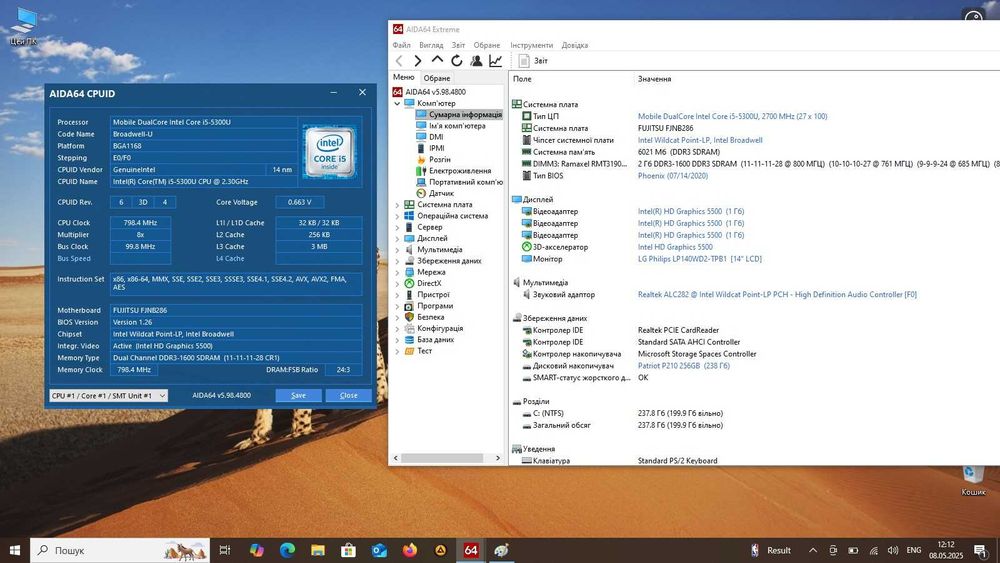This screenshot has height=563, width=1000.
Task: Open Phoenix BIOS type link
Action: coord(673,176)
